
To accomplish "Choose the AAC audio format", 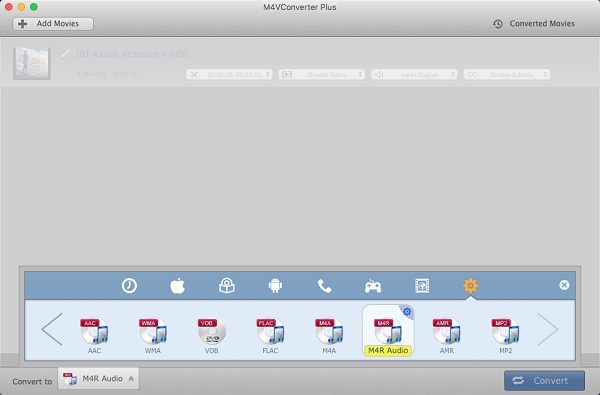I will [x=94, y=335].
